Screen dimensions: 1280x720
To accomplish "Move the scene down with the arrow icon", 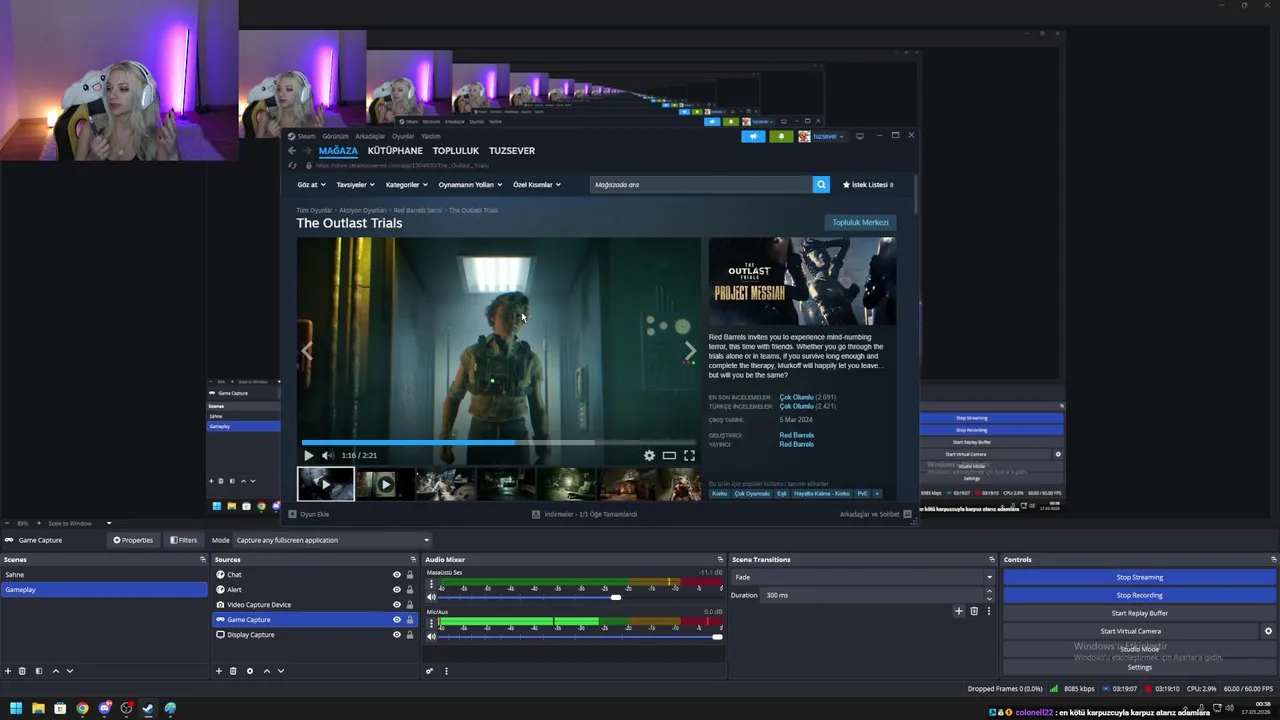I will point(70,671).
